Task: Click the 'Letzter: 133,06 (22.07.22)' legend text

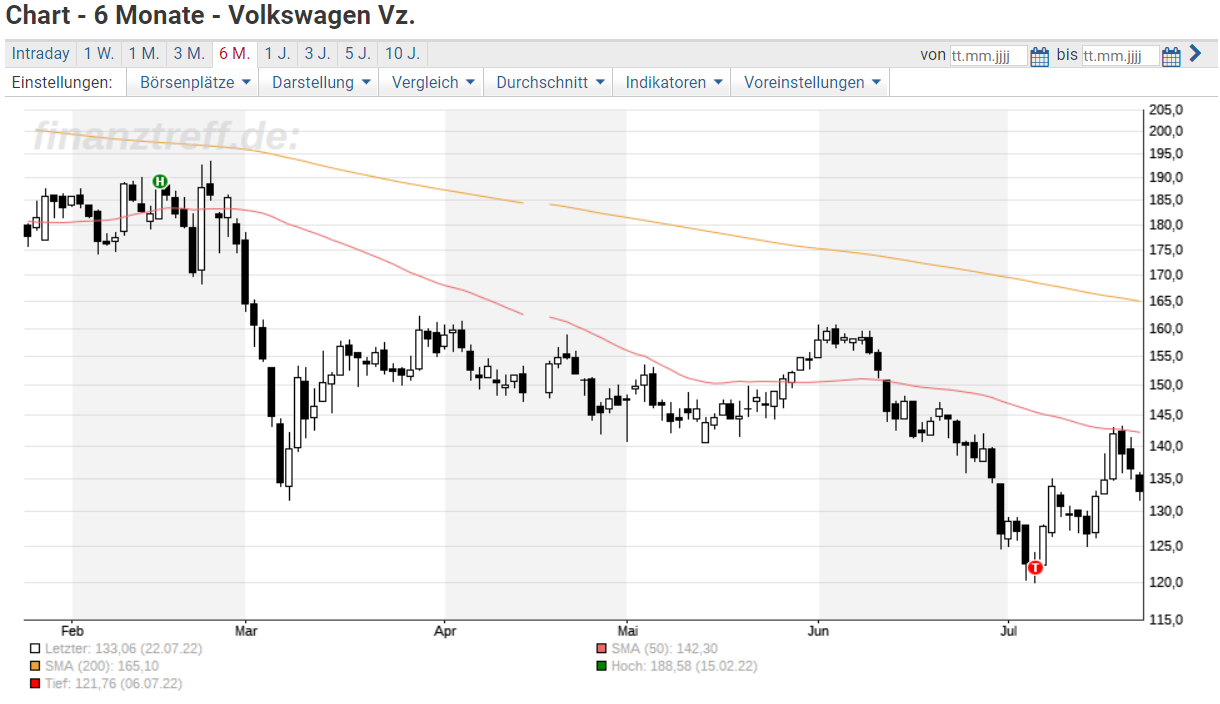Action: 123,649
